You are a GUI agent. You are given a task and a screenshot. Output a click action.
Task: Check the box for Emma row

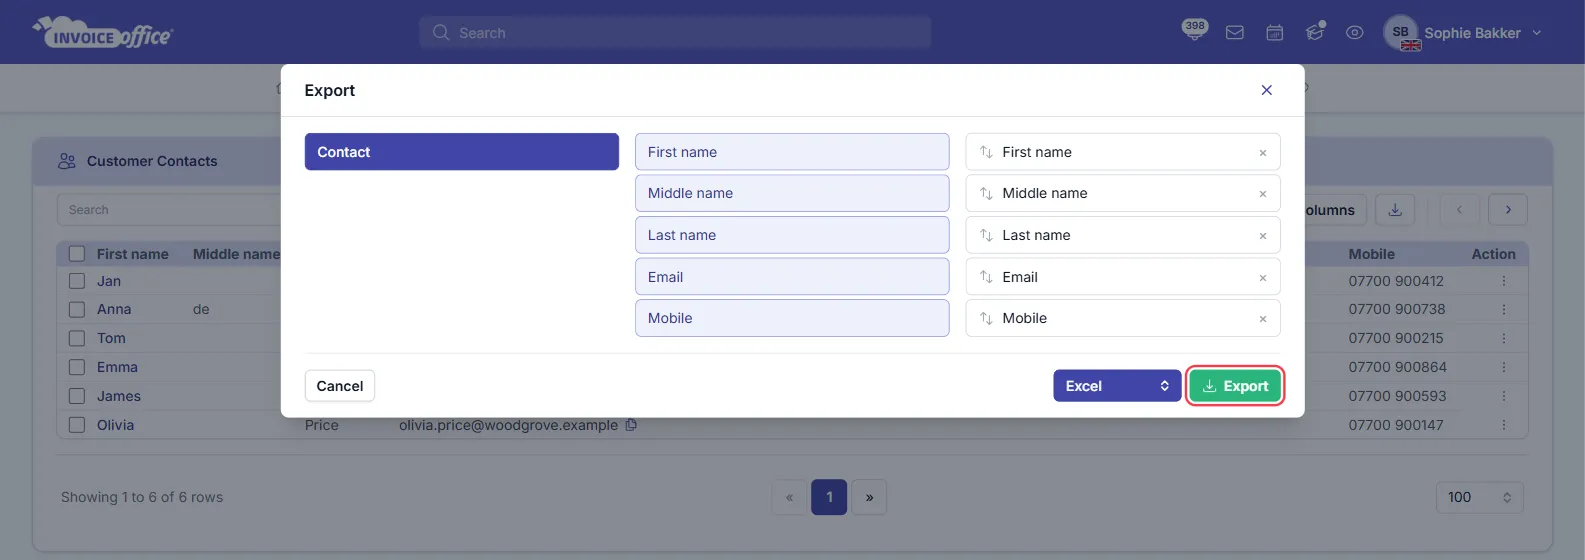coord(77,367)
